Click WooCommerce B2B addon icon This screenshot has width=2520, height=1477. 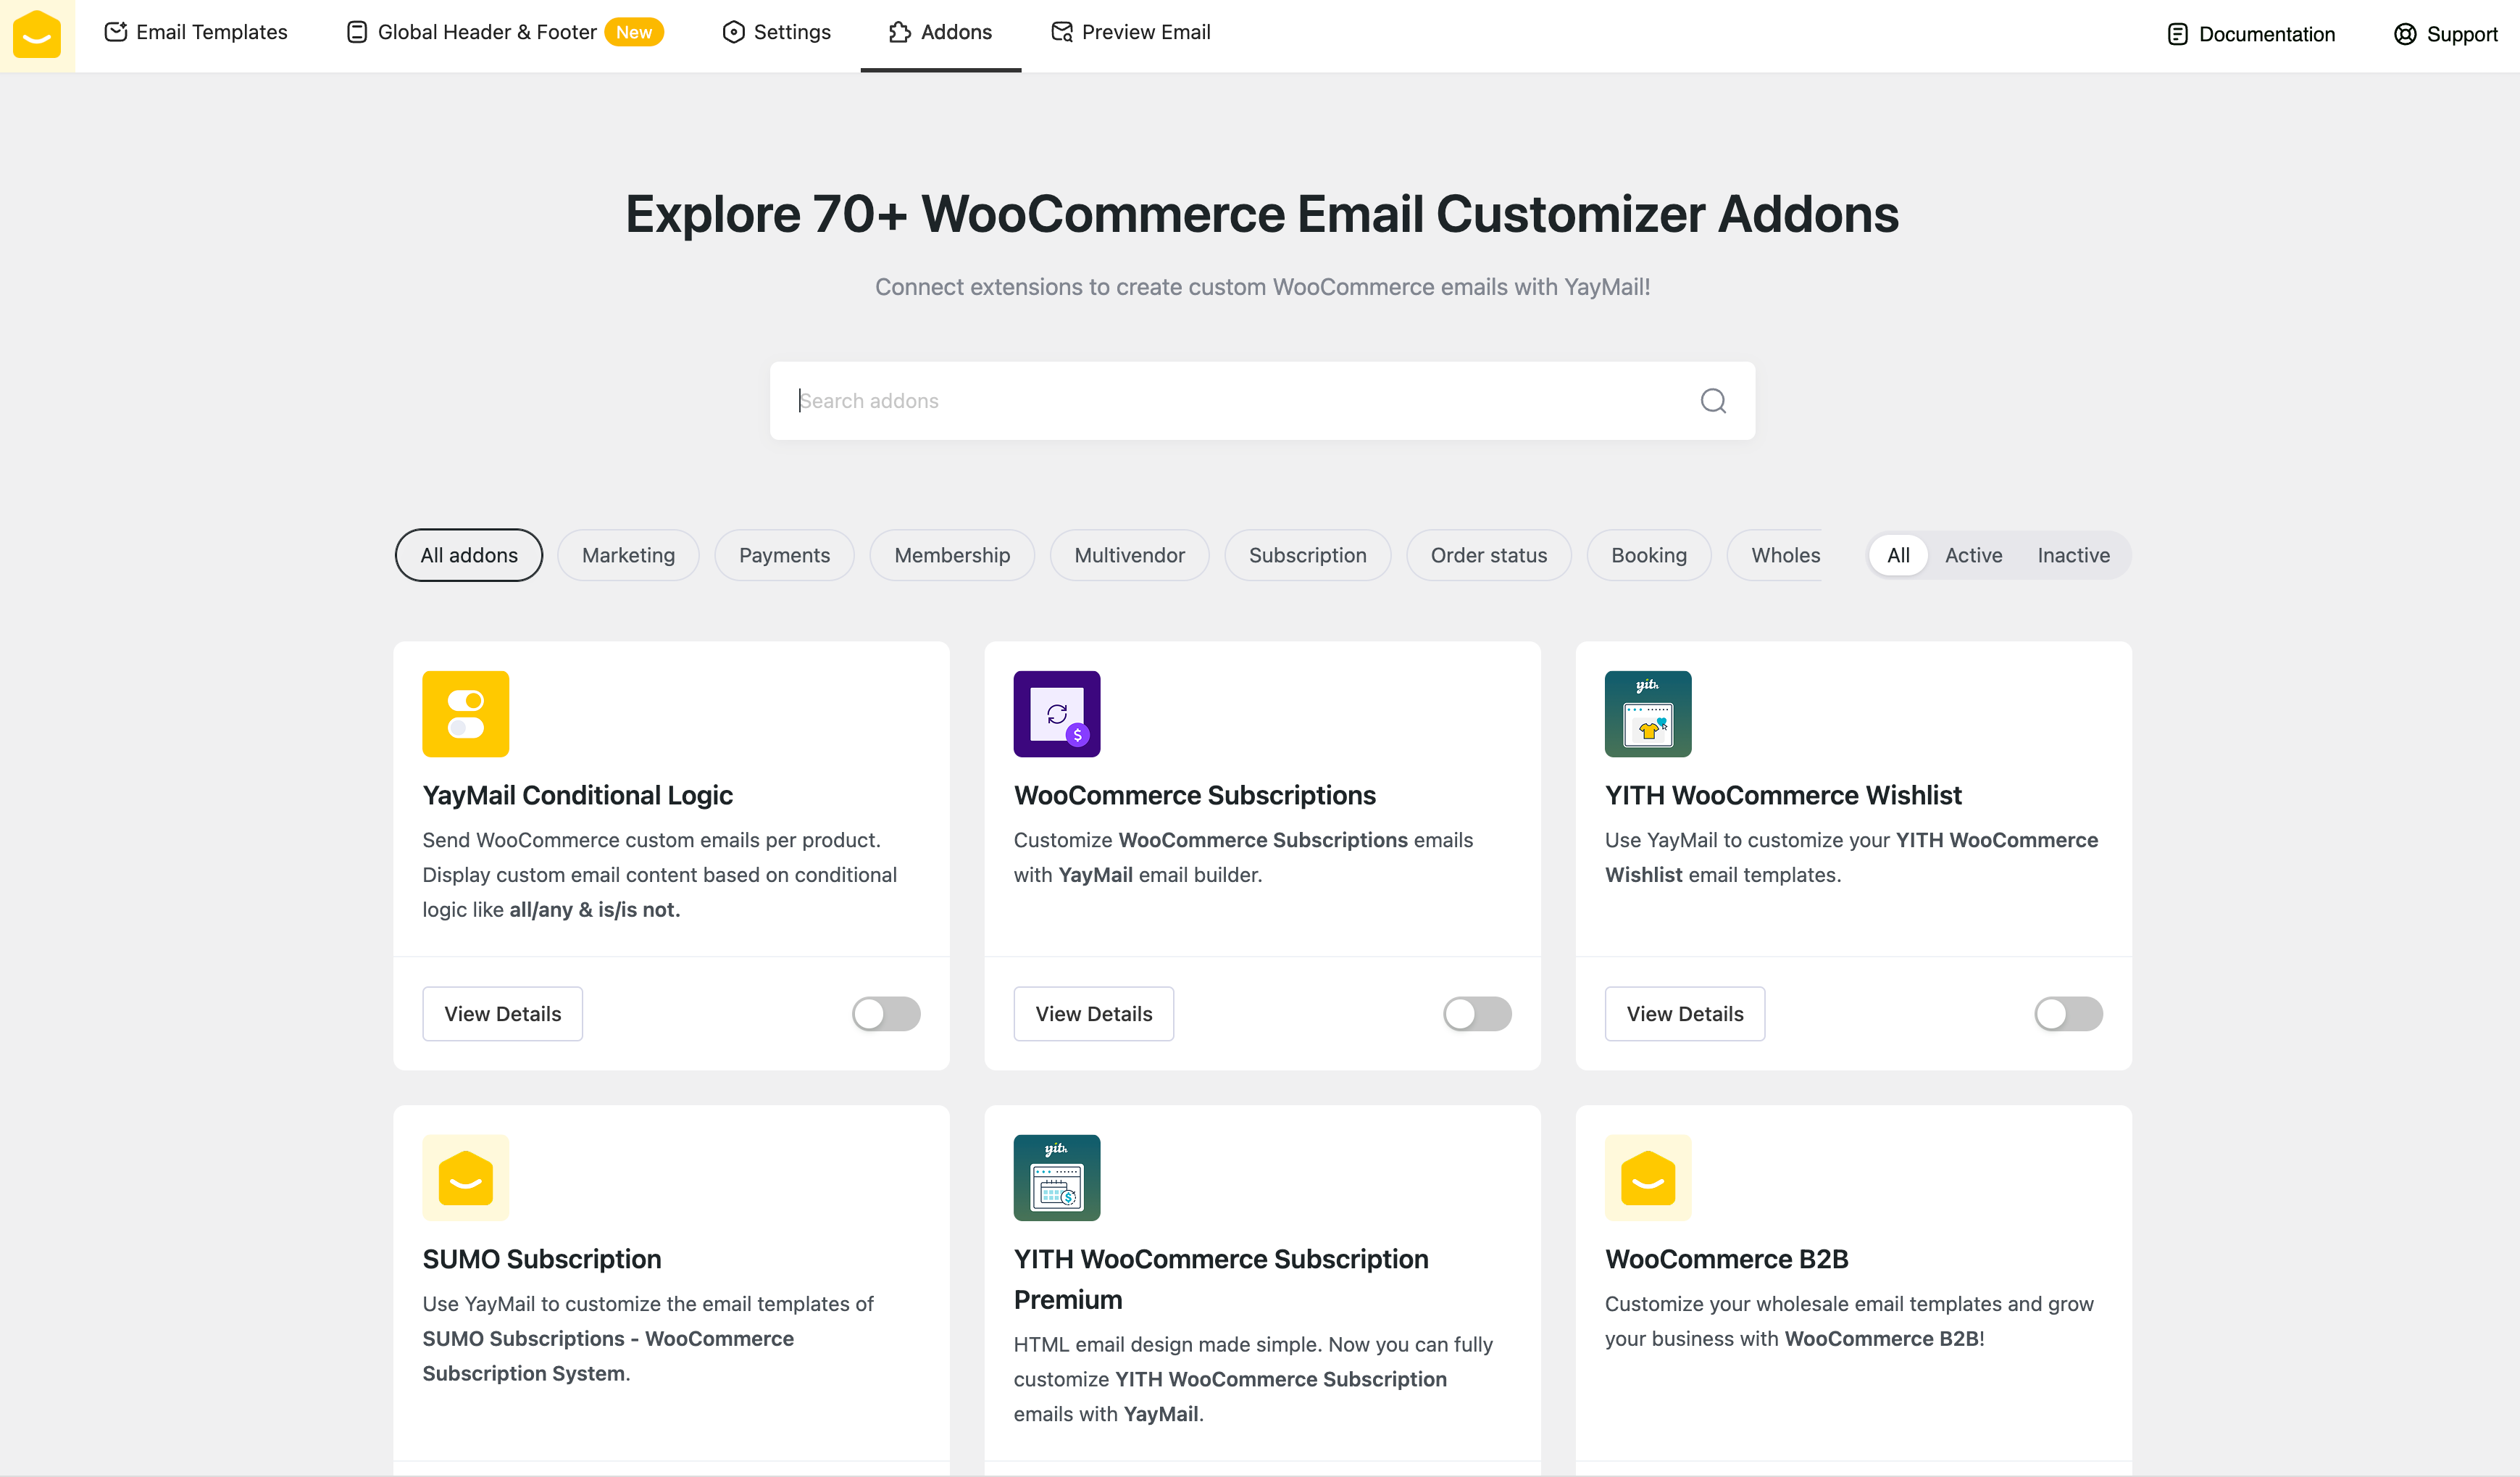click(1647, 1177)
